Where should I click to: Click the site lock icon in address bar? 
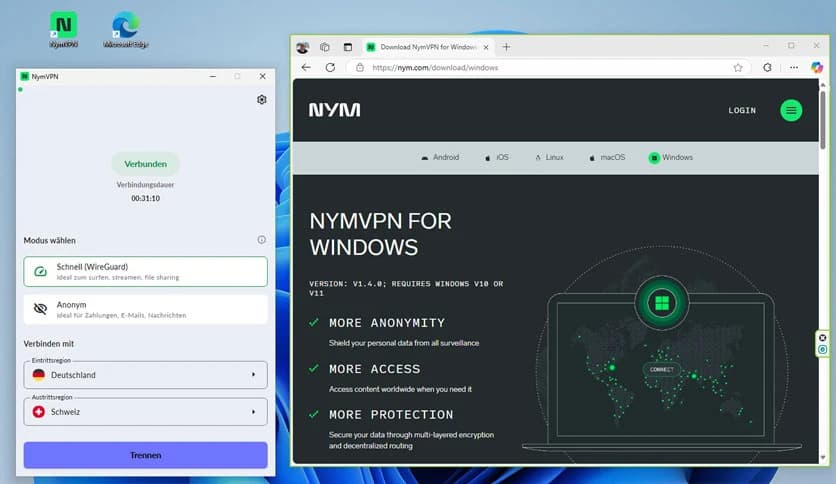[360, 68]
